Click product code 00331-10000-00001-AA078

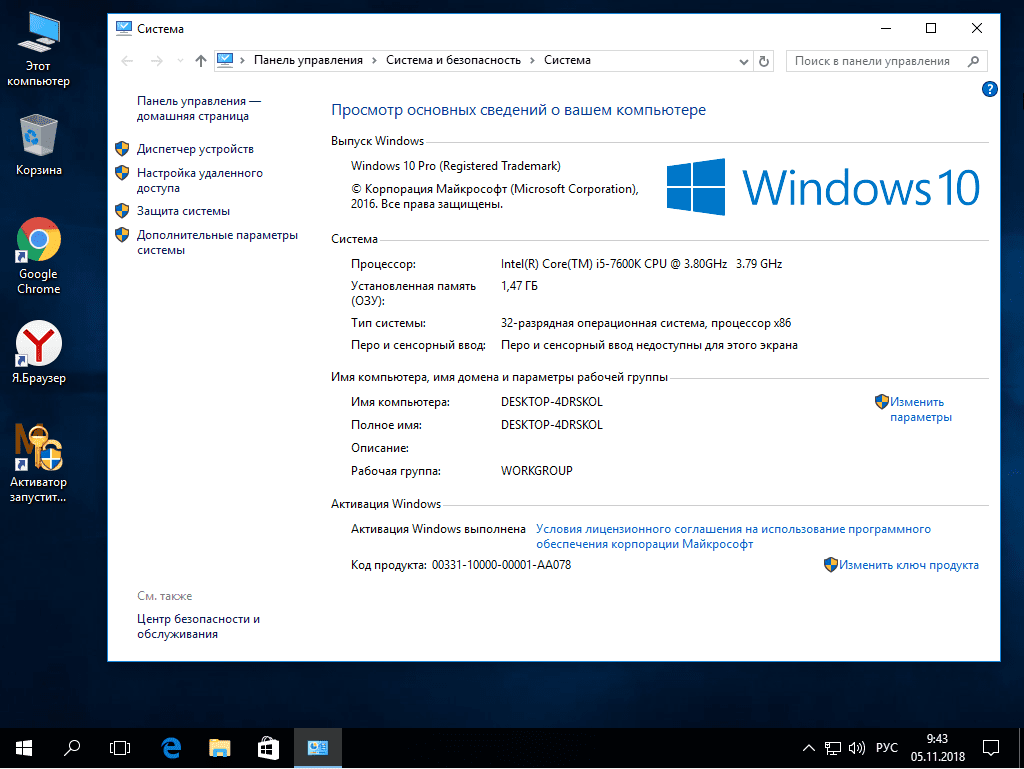[x=501, y=565]
